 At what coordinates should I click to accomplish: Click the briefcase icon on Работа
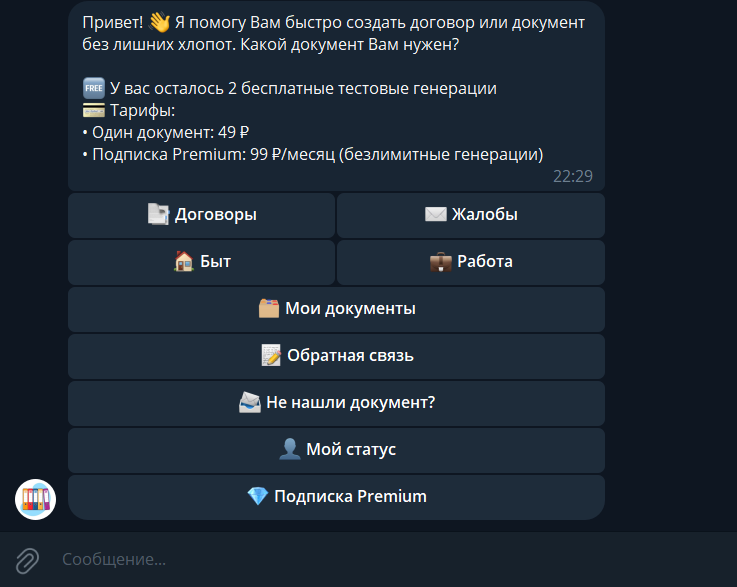point(440,261)
